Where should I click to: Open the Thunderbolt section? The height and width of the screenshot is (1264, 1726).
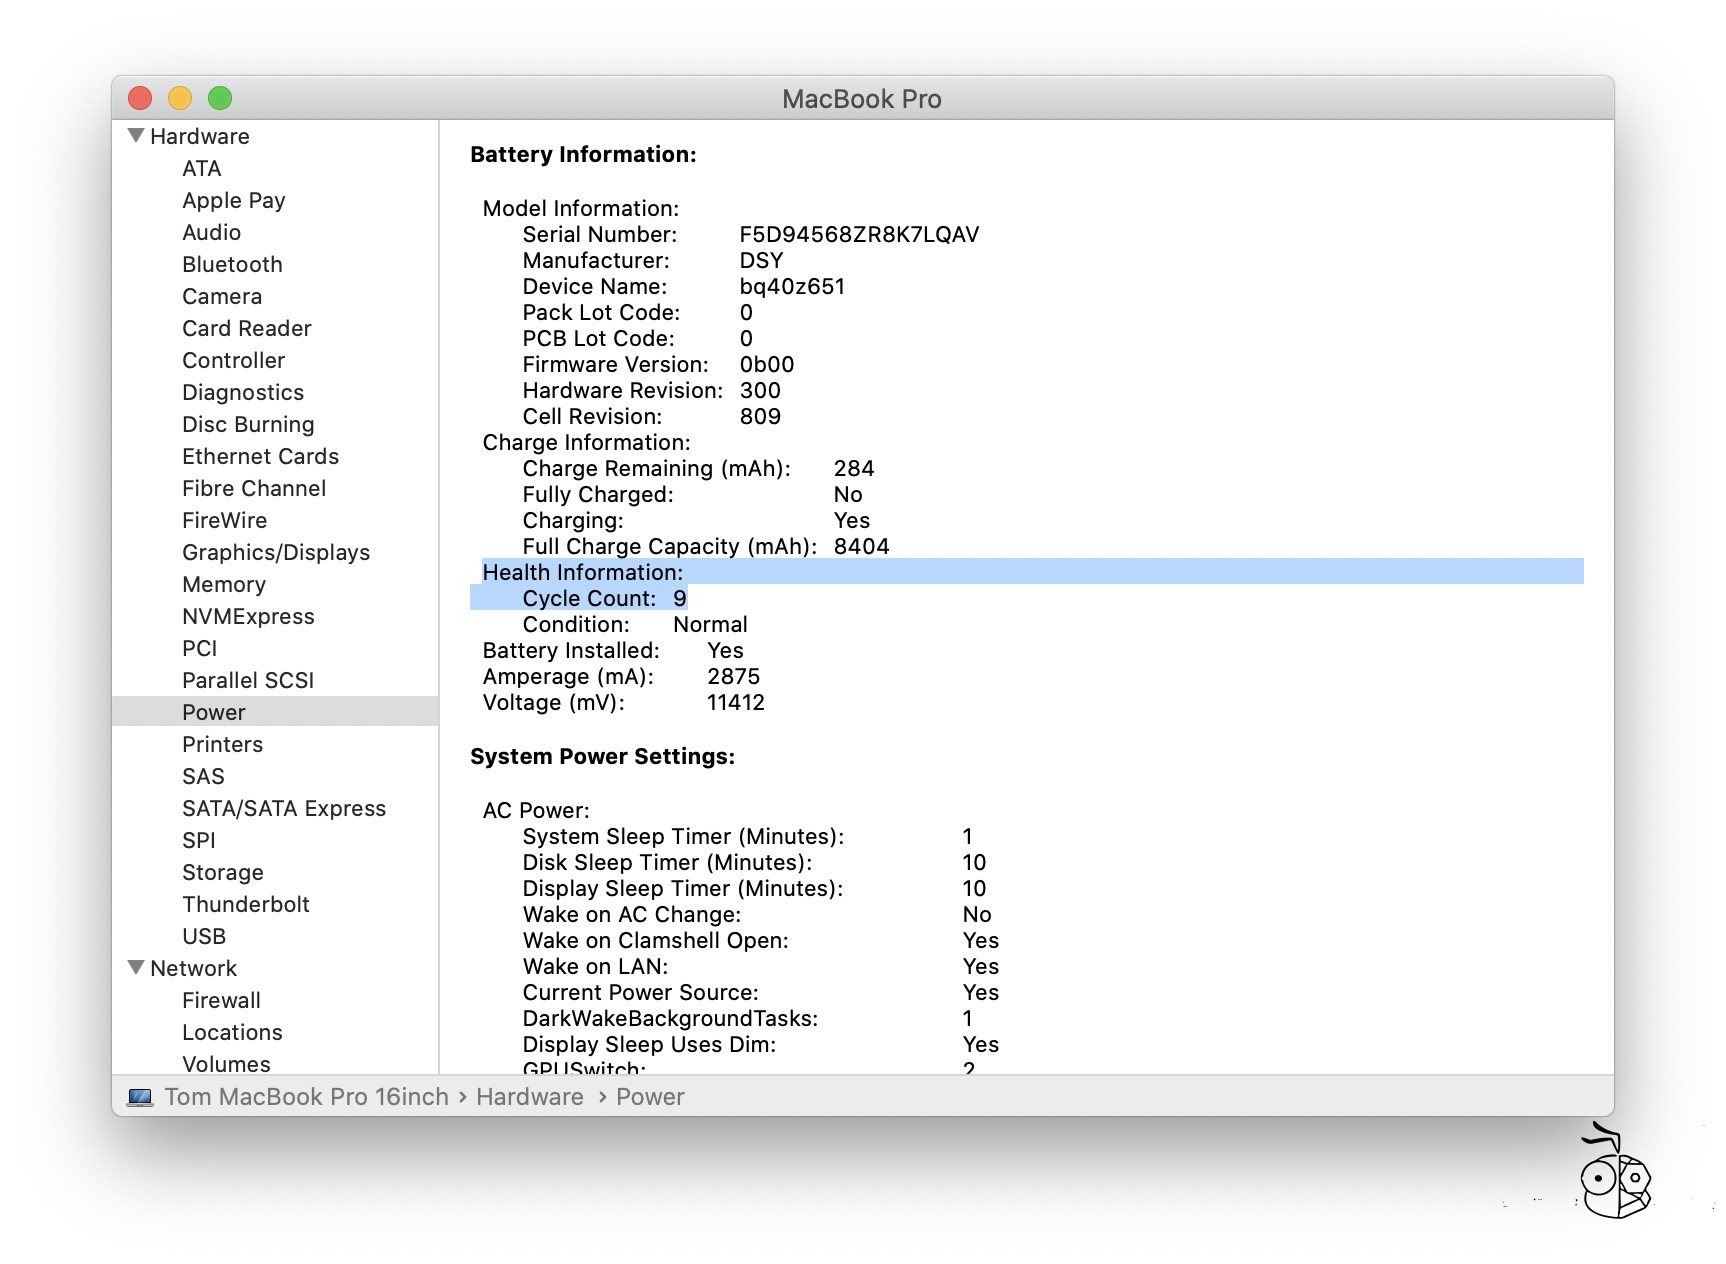point(246,904)
